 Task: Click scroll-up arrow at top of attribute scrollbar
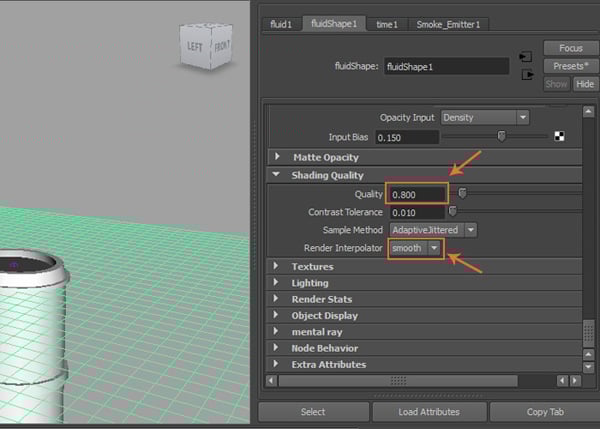[588, 112]
